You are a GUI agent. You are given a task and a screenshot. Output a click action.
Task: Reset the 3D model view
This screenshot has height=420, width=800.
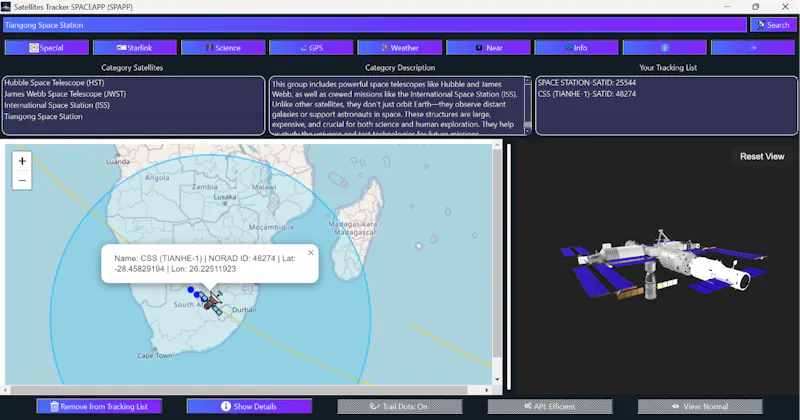click(762, 157)
